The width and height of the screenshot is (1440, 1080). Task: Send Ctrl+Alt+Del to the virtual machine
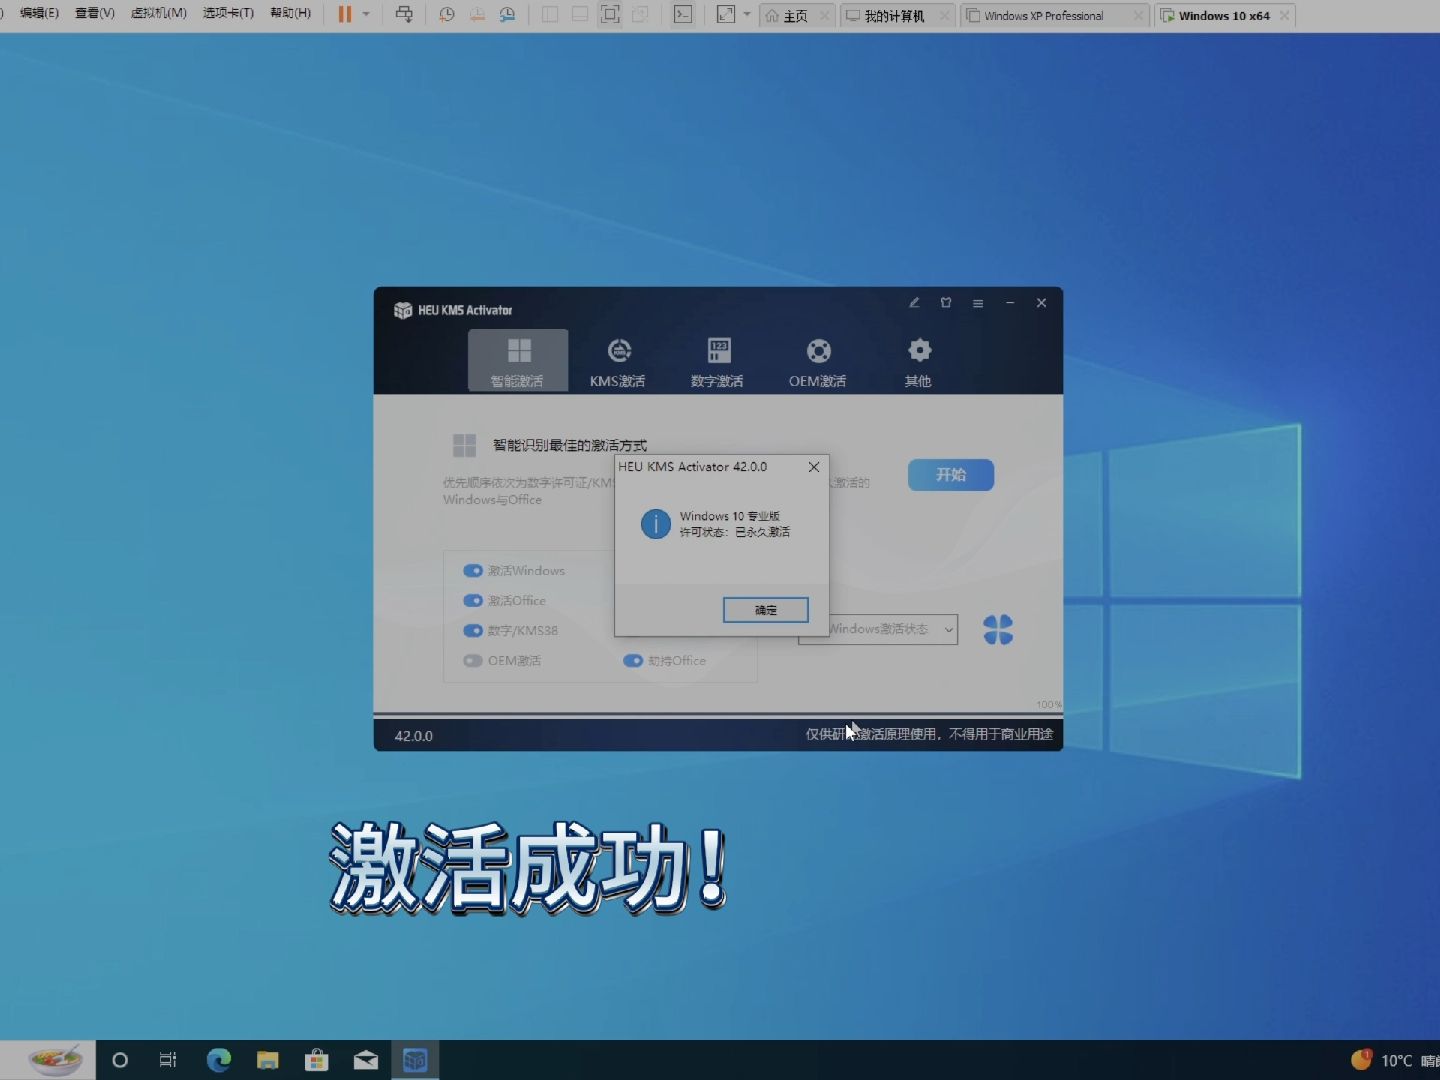coord(404,14)
